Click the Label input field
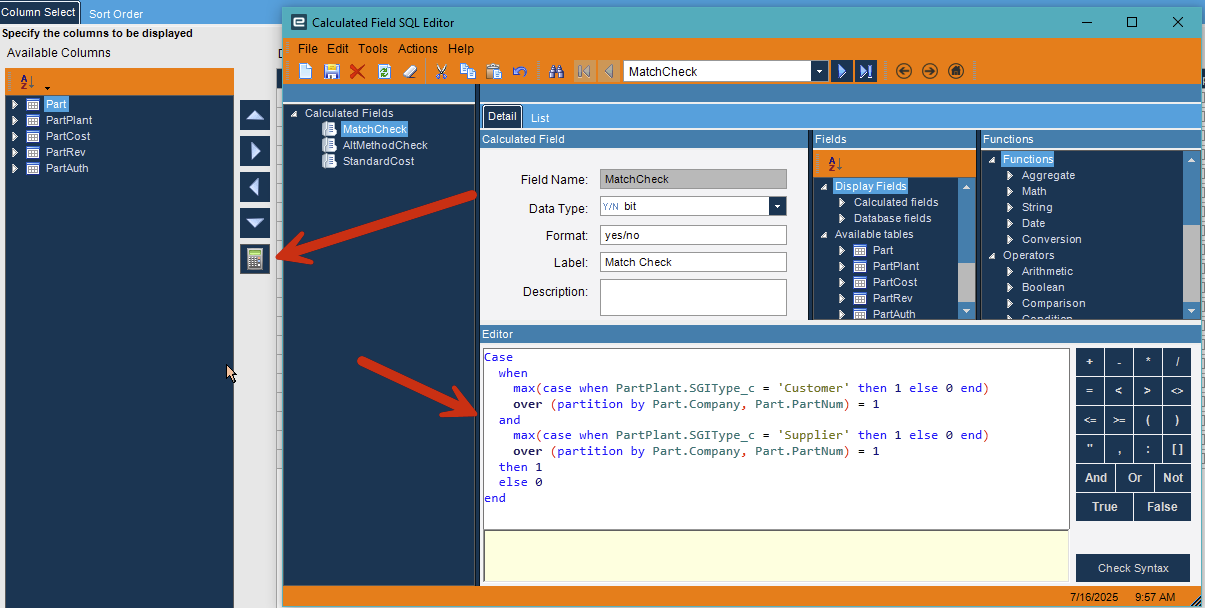Viewport: 1205px width, 608px height. point(693,262)
